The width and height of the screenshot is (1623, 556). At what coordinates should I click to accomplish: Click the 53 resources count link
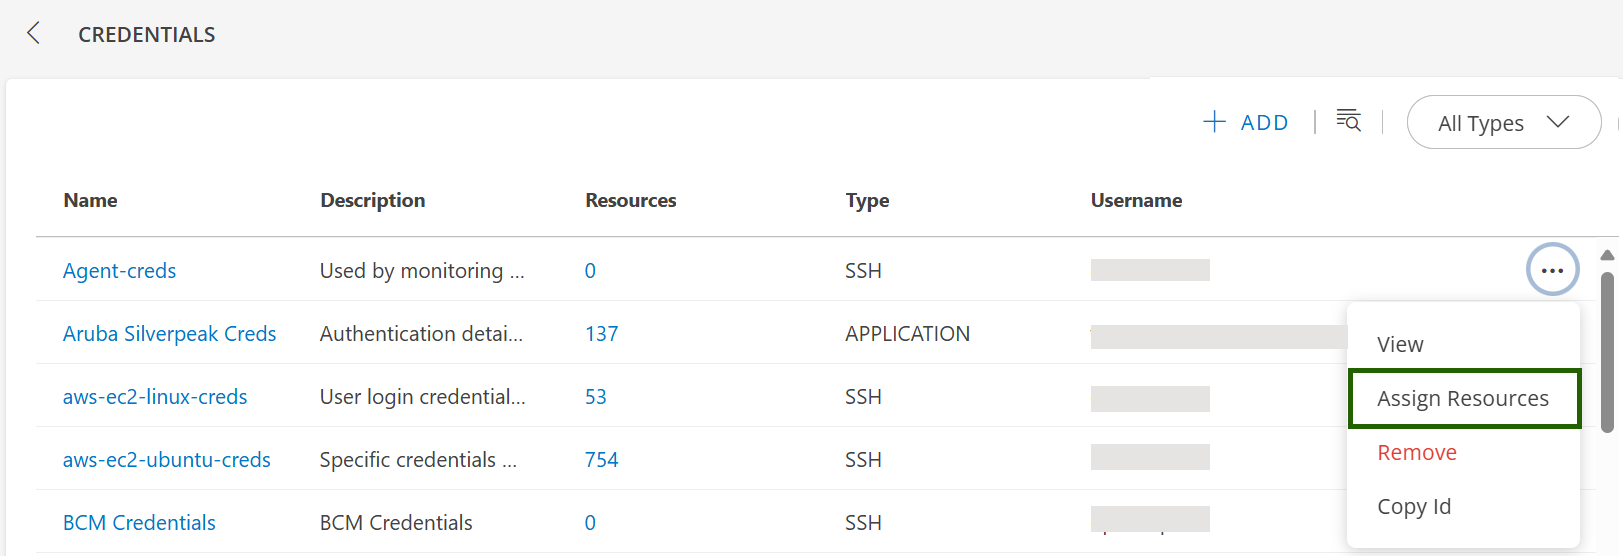pyautogui.click(x=596, y=397)
